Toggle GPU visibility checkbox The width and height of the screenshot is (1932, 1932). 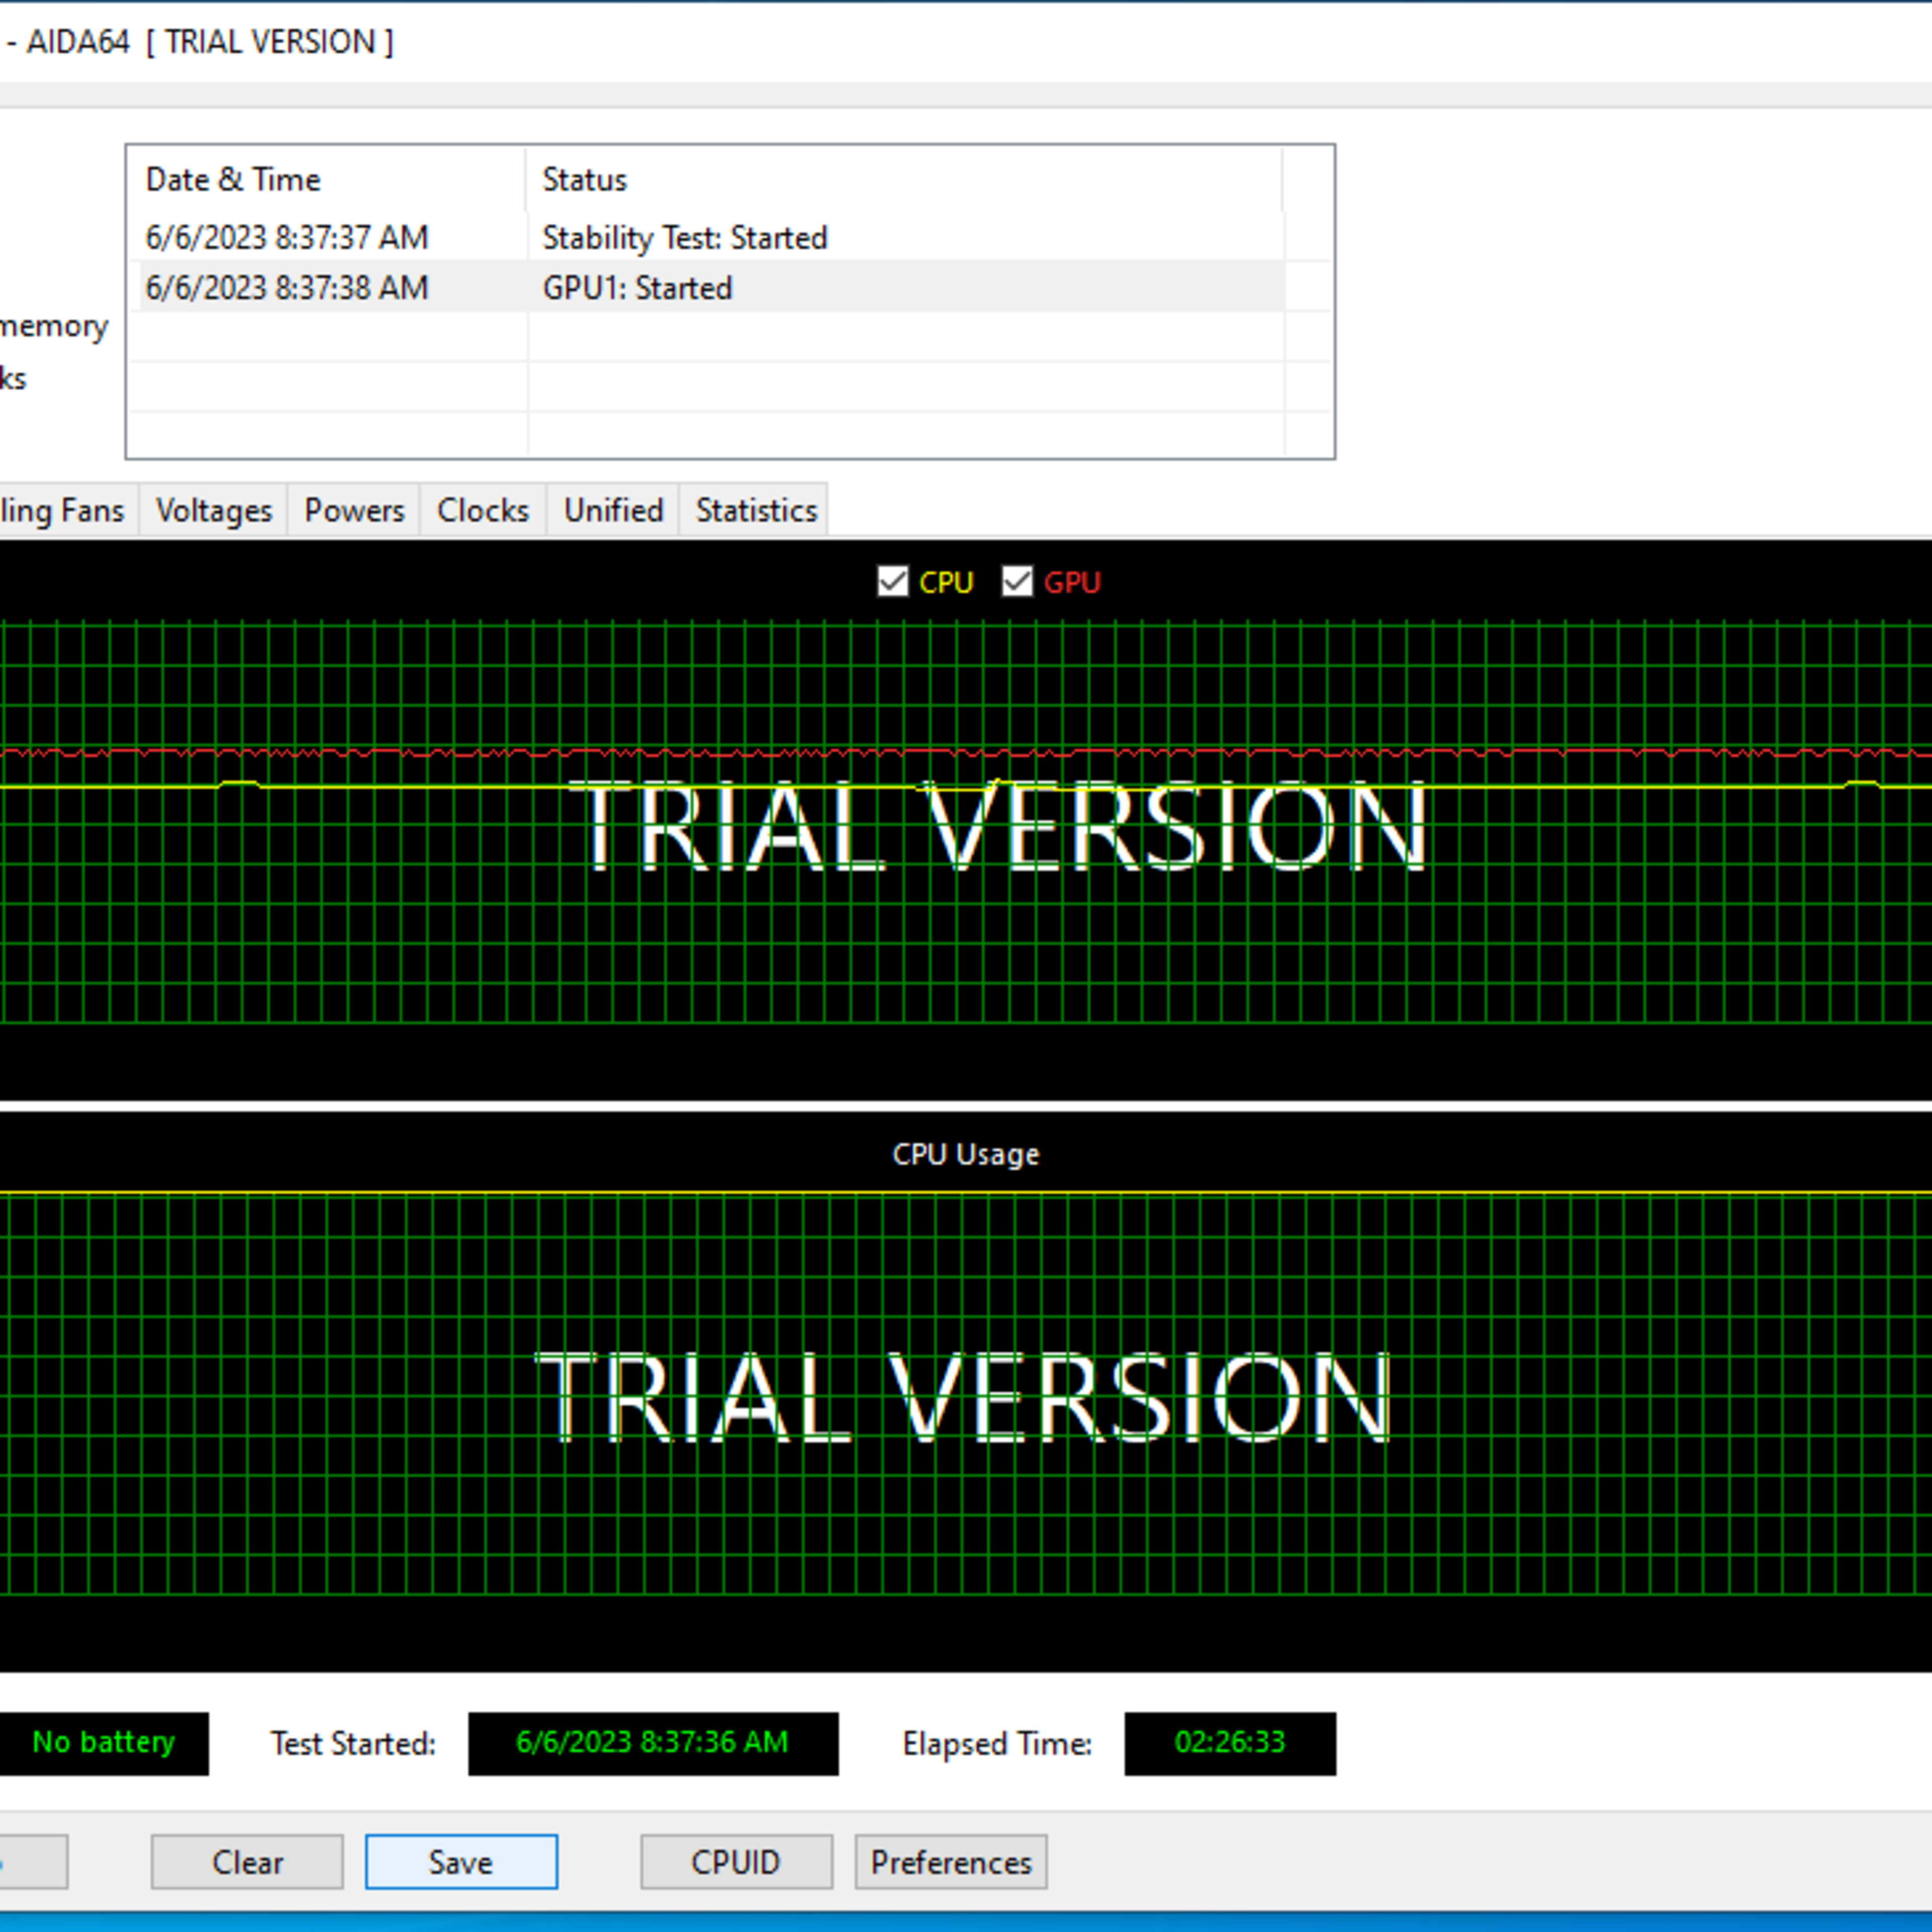tap(1017, 580)
